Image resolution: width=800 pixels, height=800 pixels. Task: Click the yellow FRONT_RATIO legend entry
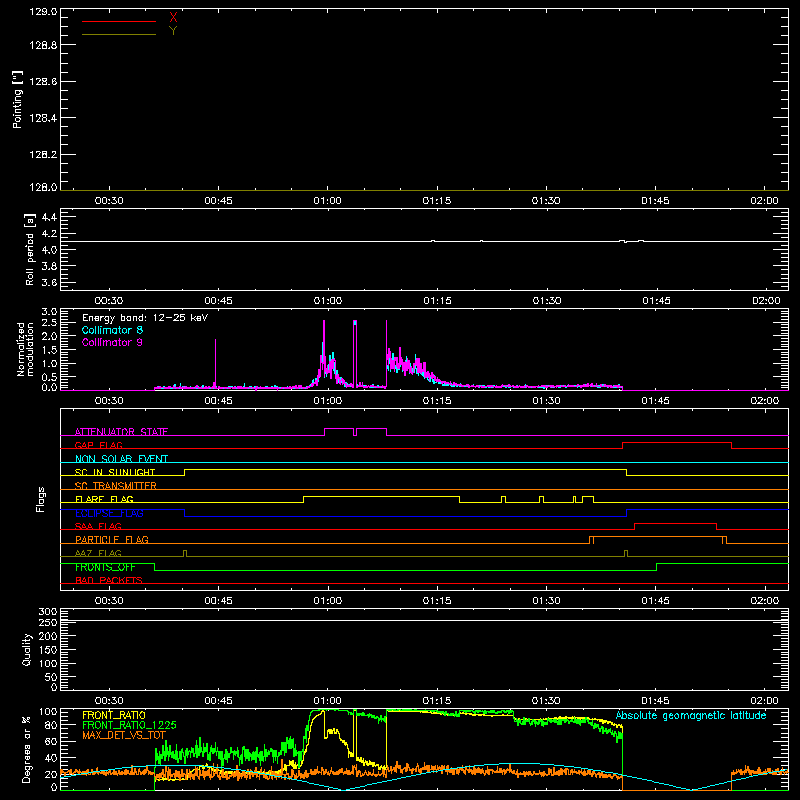point(114,715)
